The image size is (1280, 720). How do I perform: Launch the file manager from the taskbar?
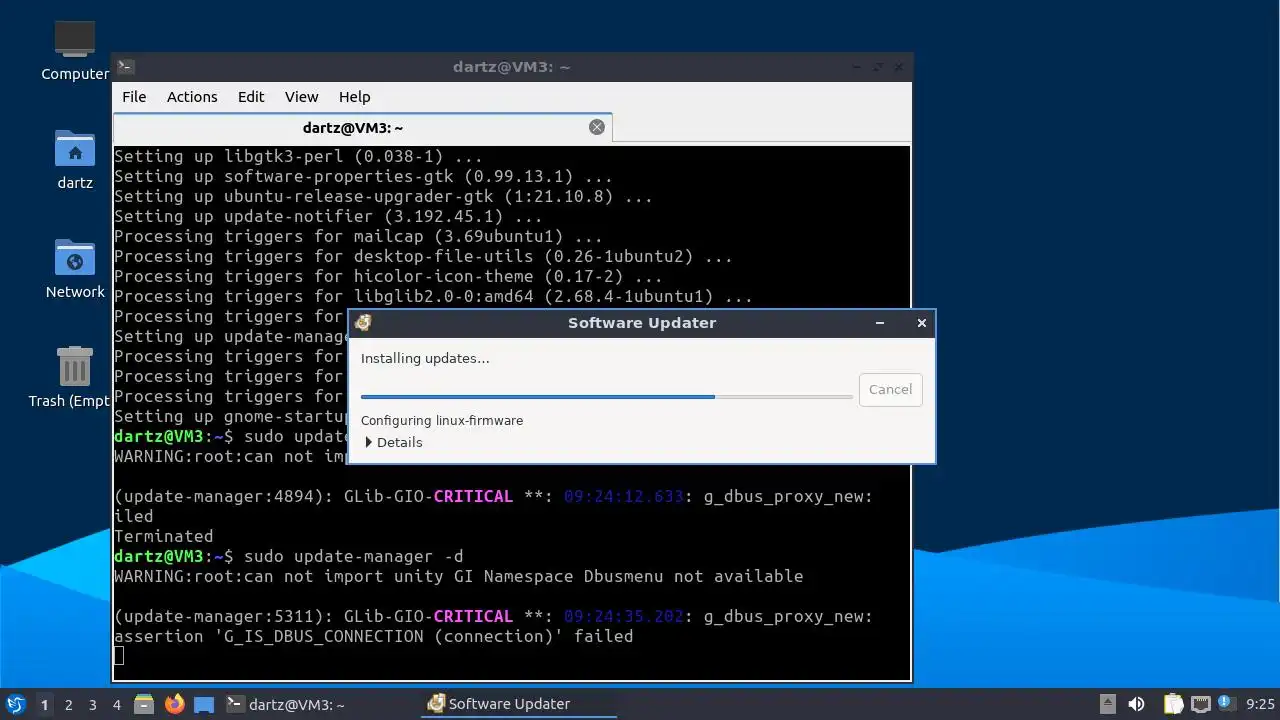[144, 704]
